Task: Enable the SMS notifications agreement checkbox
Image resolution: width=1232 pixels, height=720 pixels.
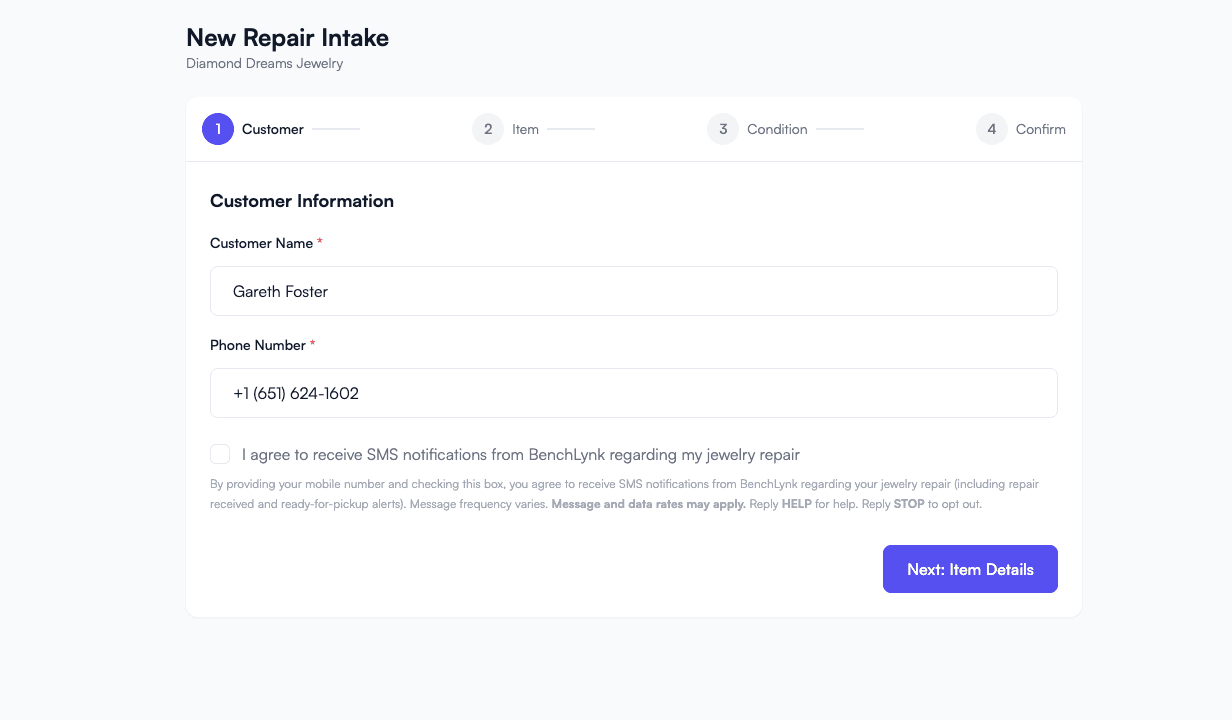Action: (x=220, y=454)
